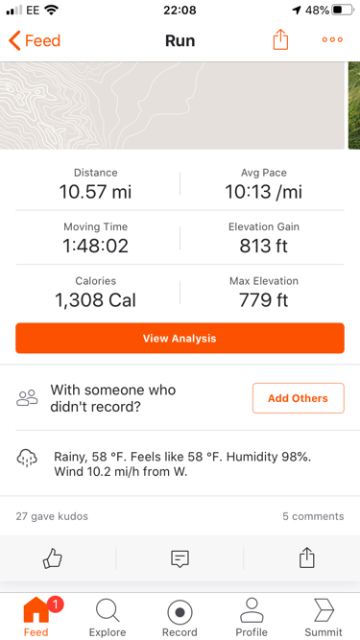This screenshot has width=360, height=640.
Task: Tap the rainy weather cloud icon
Action: coord(27,458)
